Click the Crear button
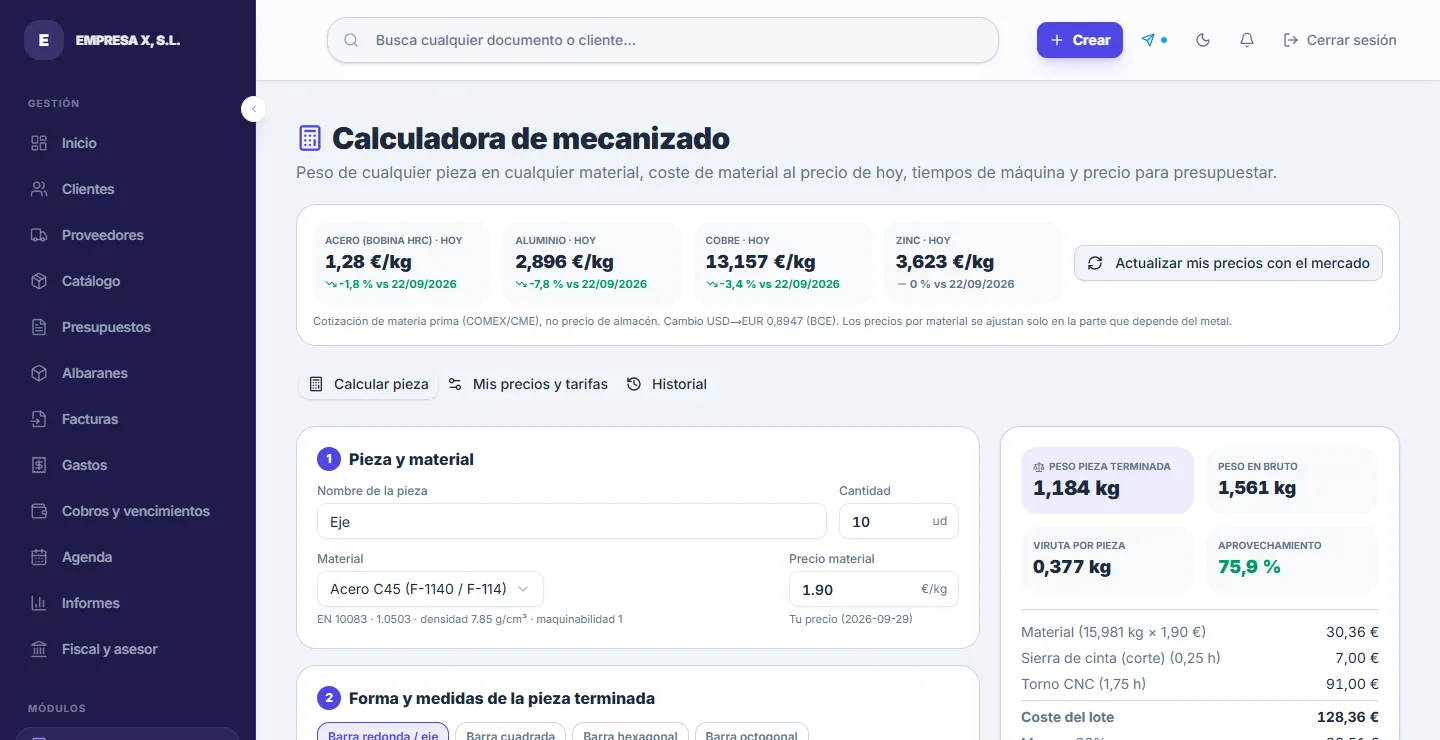Image resolution: width=1440 pixels, height=740 pixels. pyautogui.click(x=1080, y=40)
